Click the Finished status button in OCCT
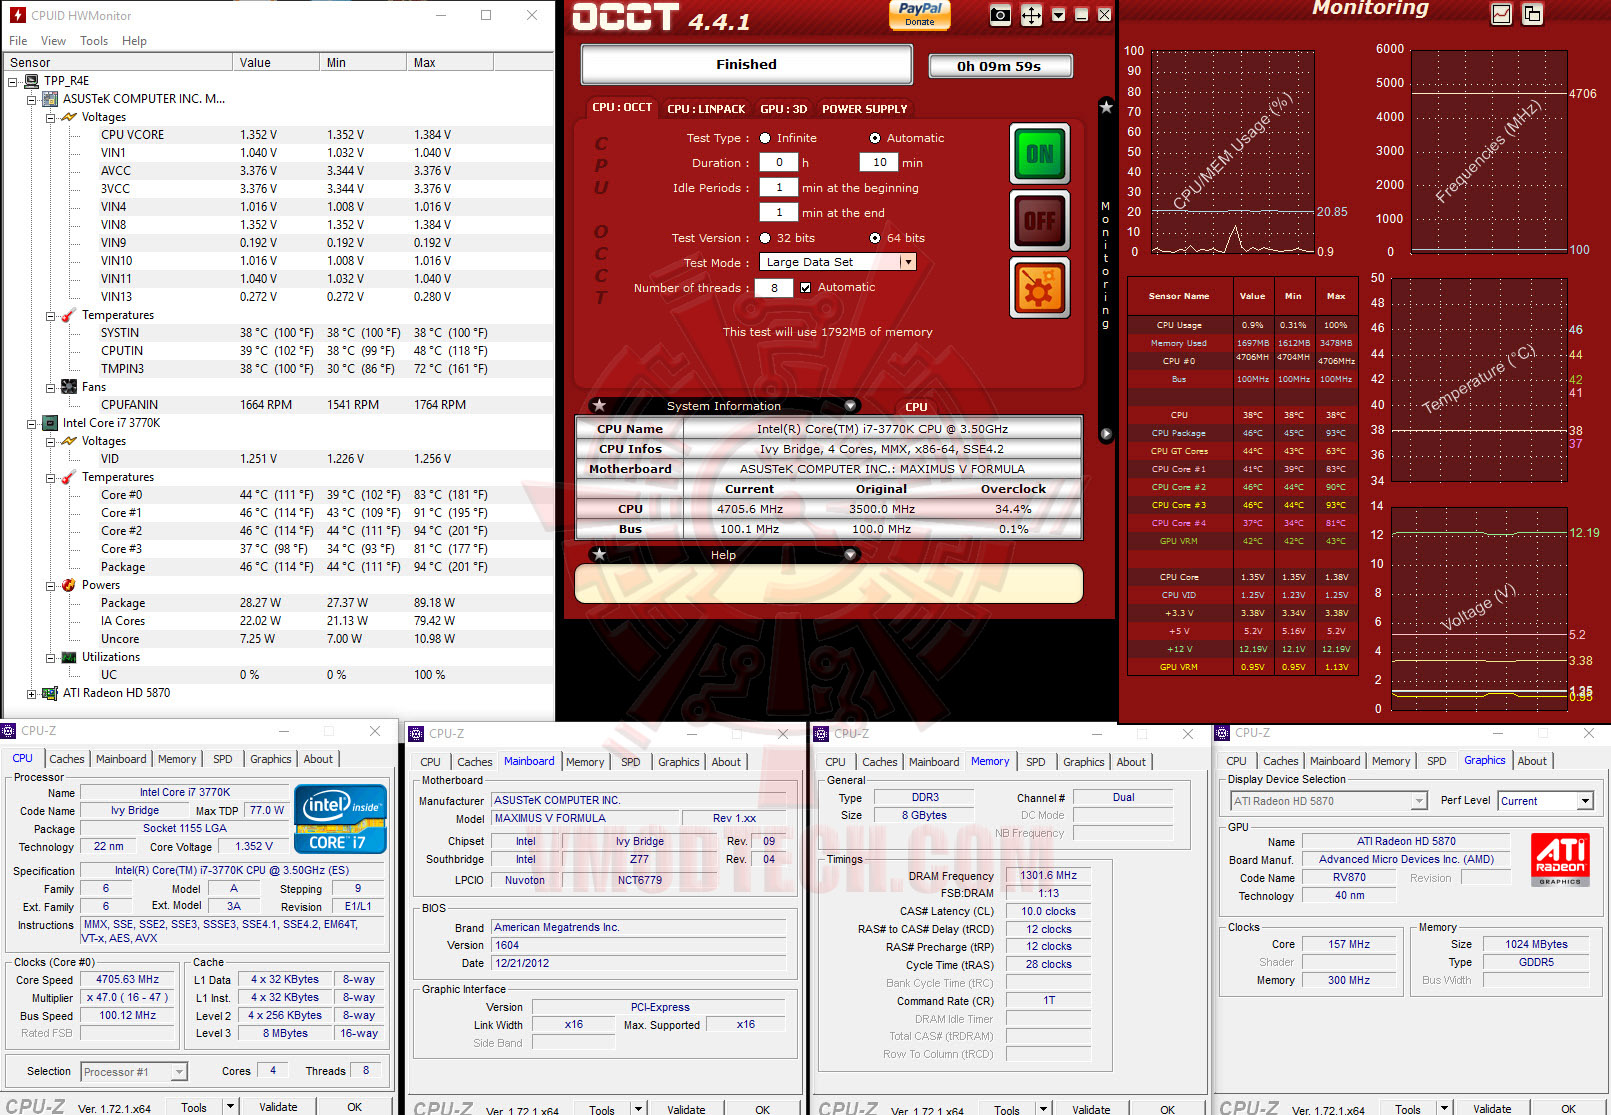 click(x=746, y=64)
